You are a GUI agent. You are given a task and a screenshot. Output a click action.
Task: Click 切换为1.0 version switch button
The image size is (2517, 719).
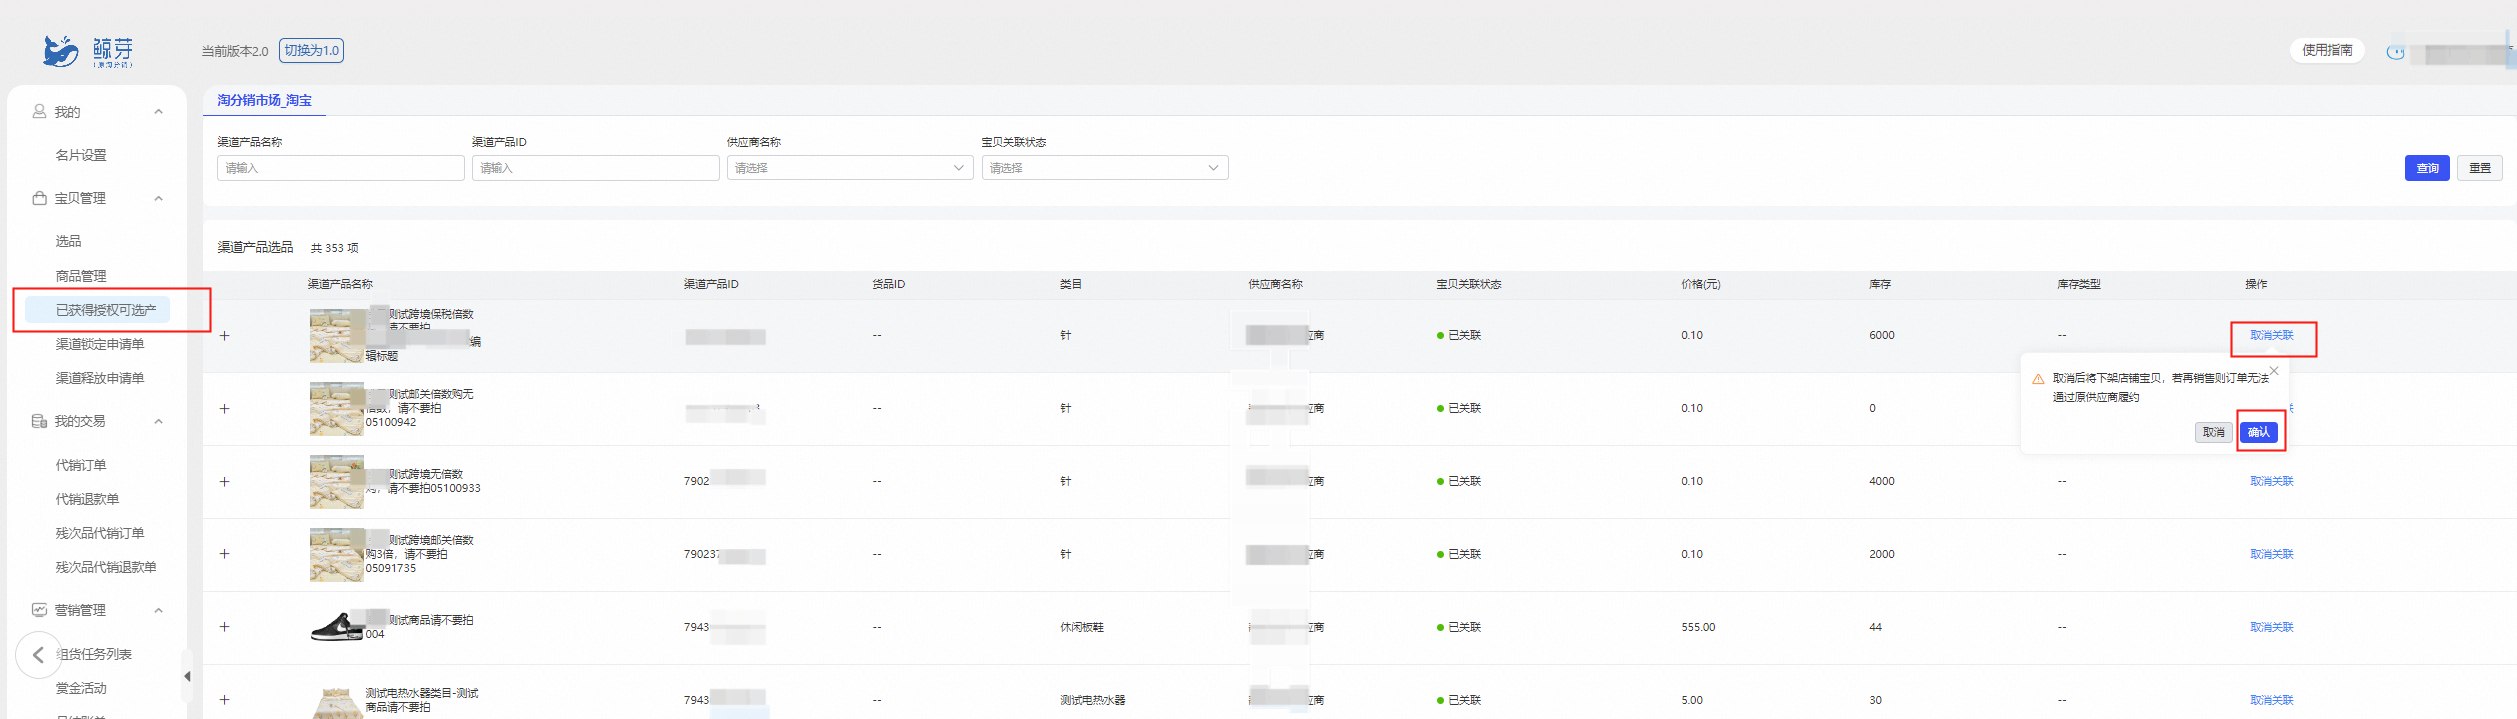pos(311,50)
